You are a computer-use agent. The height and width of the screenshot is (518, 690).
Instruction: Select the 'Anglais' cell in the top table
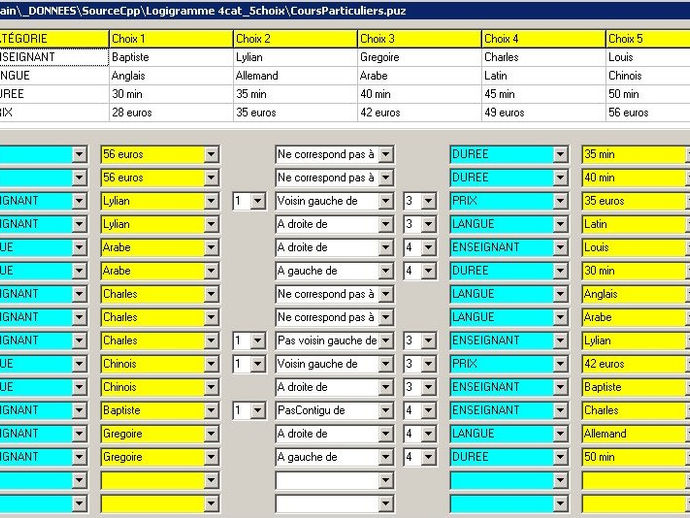pyautogui.click(x=171, y=76)
